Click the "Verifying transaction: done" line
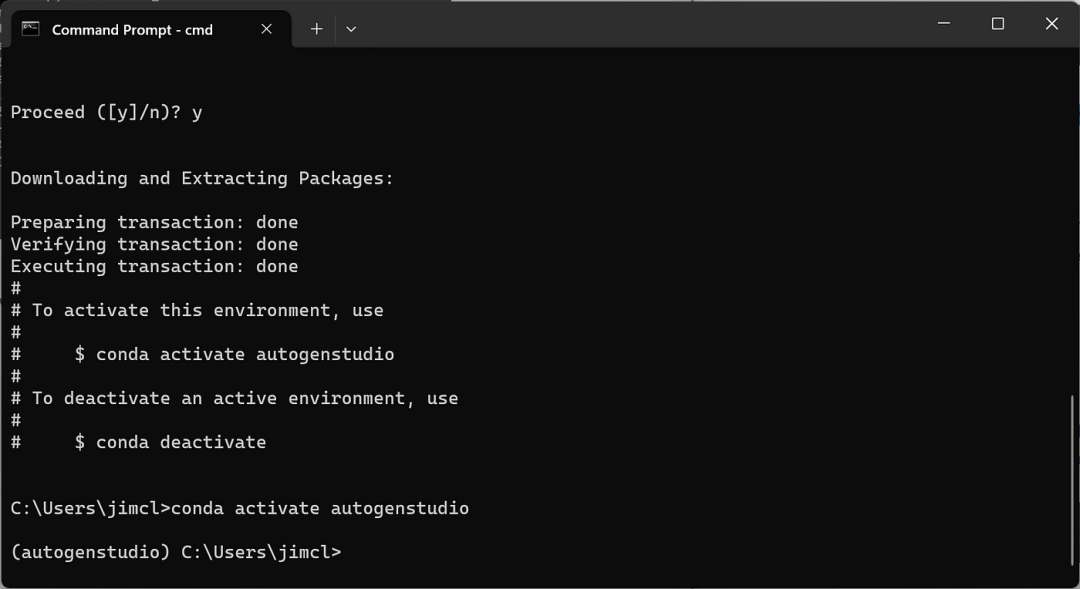 154,245
